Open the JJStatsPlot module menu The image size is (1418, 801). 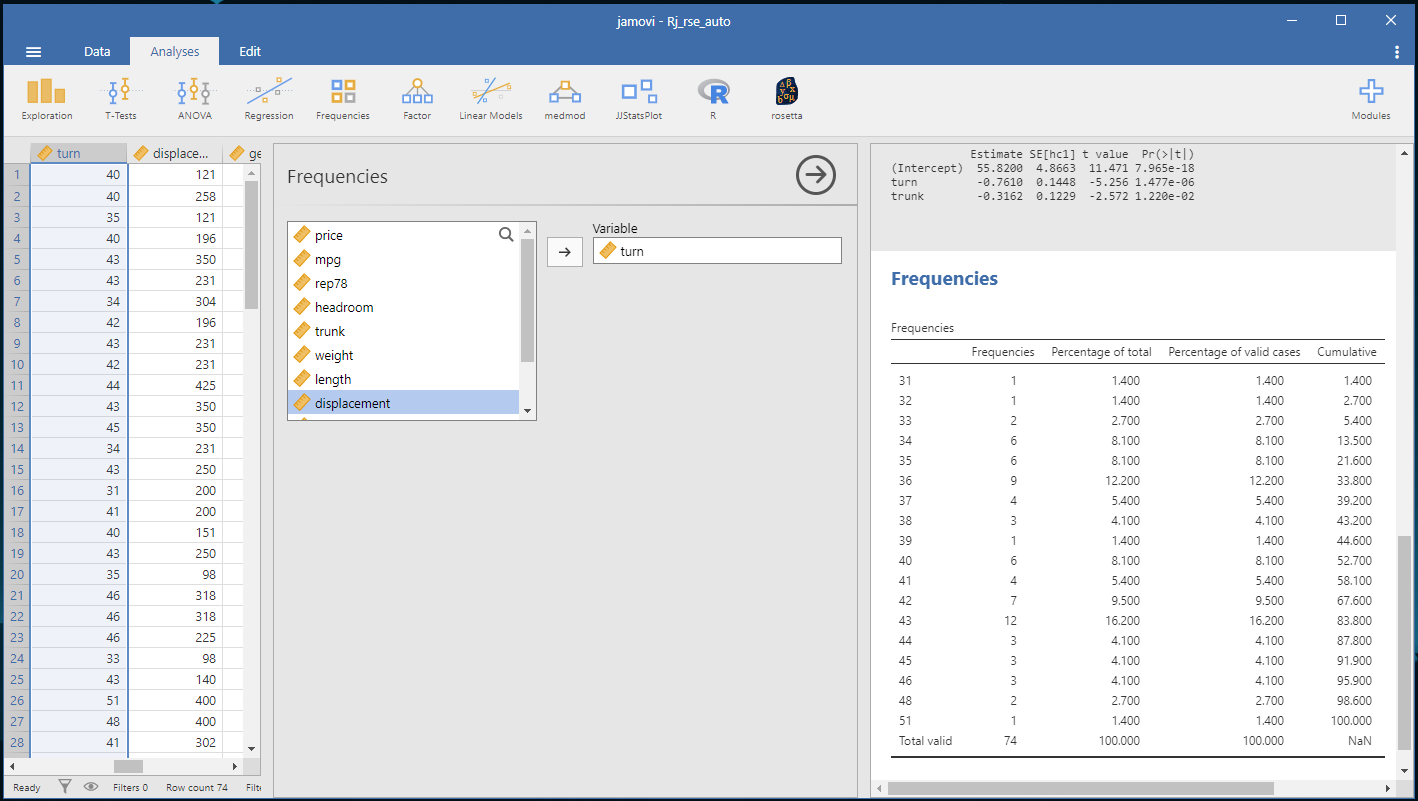click(x=638, y=100)
